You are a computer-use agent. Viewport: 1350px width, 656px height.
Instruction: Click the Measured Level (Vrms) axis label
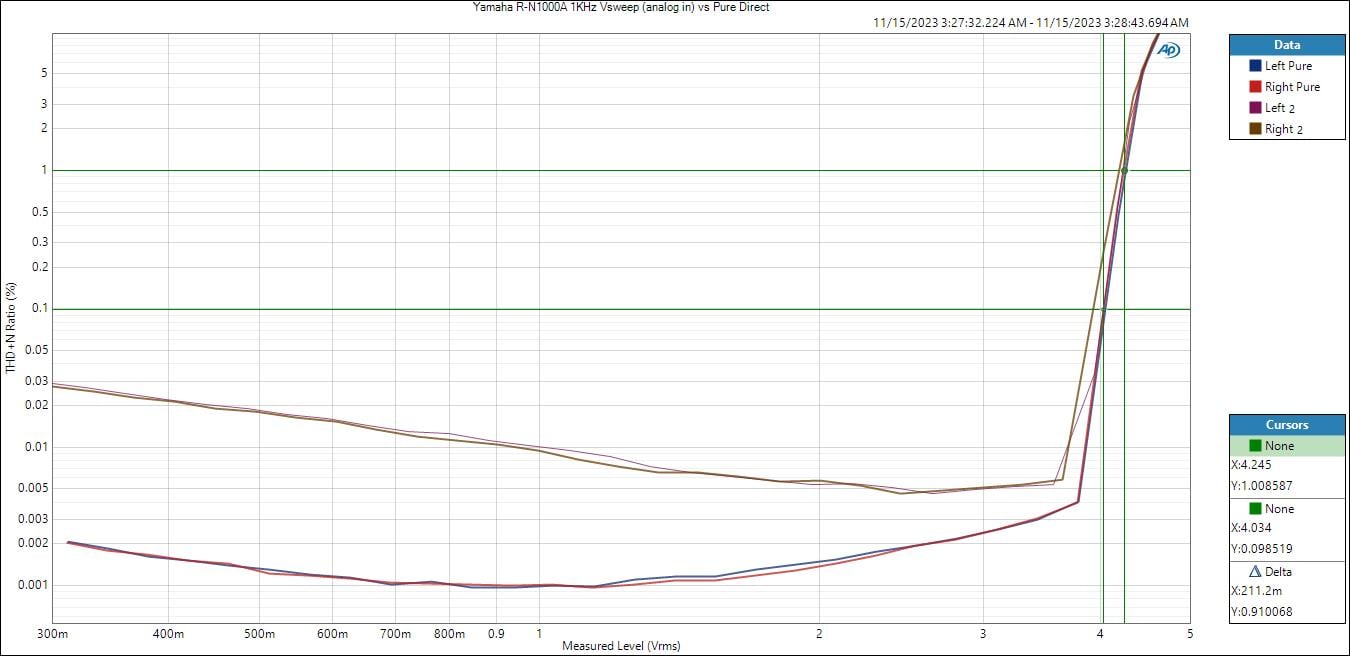click(x=621, y=646)
